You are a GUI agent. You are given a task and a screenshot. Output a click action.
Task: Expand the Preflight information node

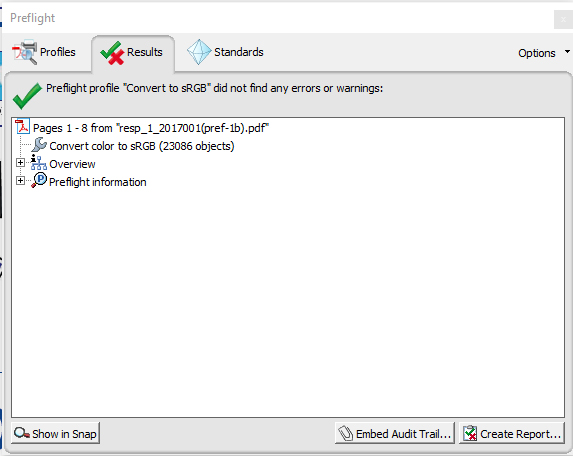tap(20, 180)
